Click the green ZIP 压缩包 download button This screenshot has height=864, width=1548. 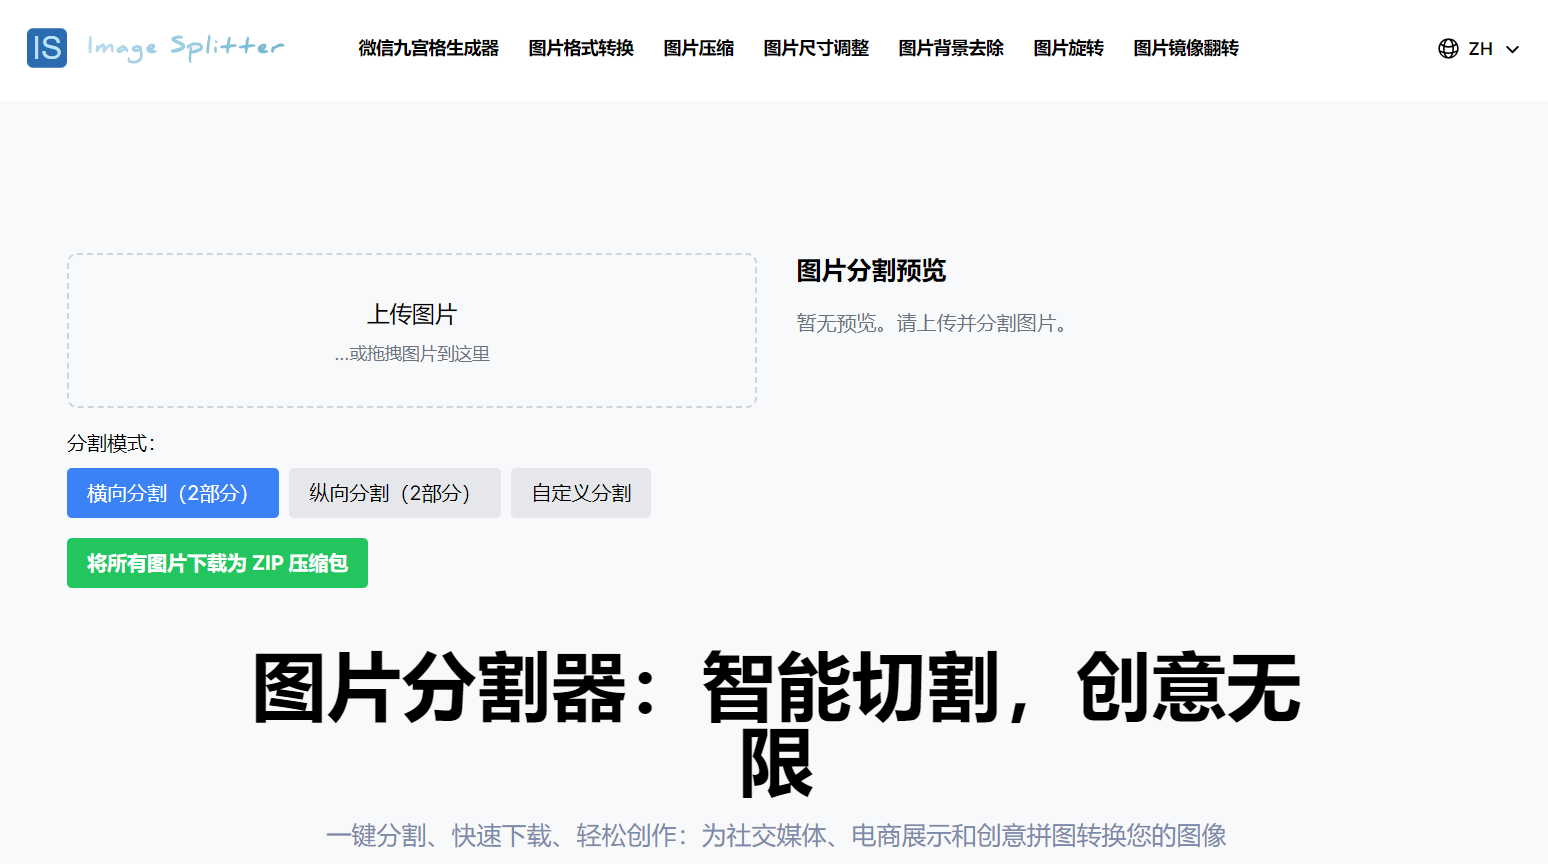217,563
